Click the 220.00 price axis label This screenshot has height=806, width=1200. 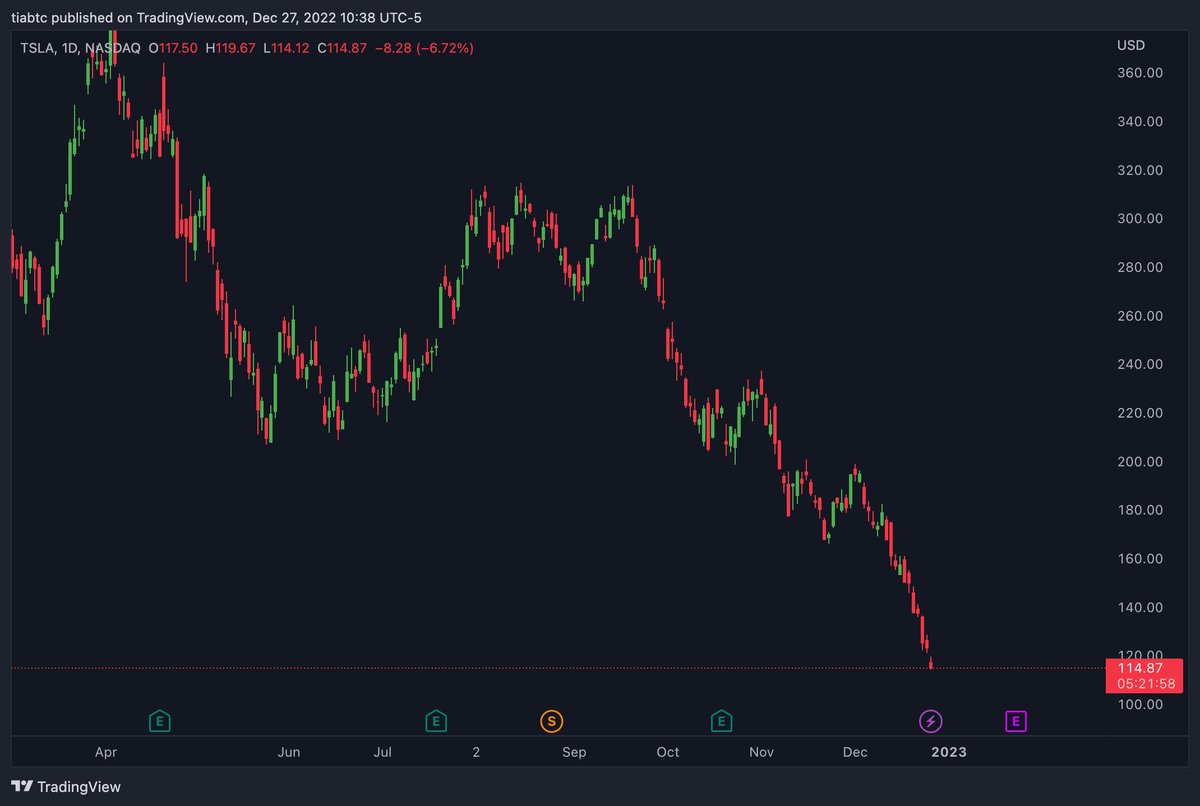tap(1141, 413)
